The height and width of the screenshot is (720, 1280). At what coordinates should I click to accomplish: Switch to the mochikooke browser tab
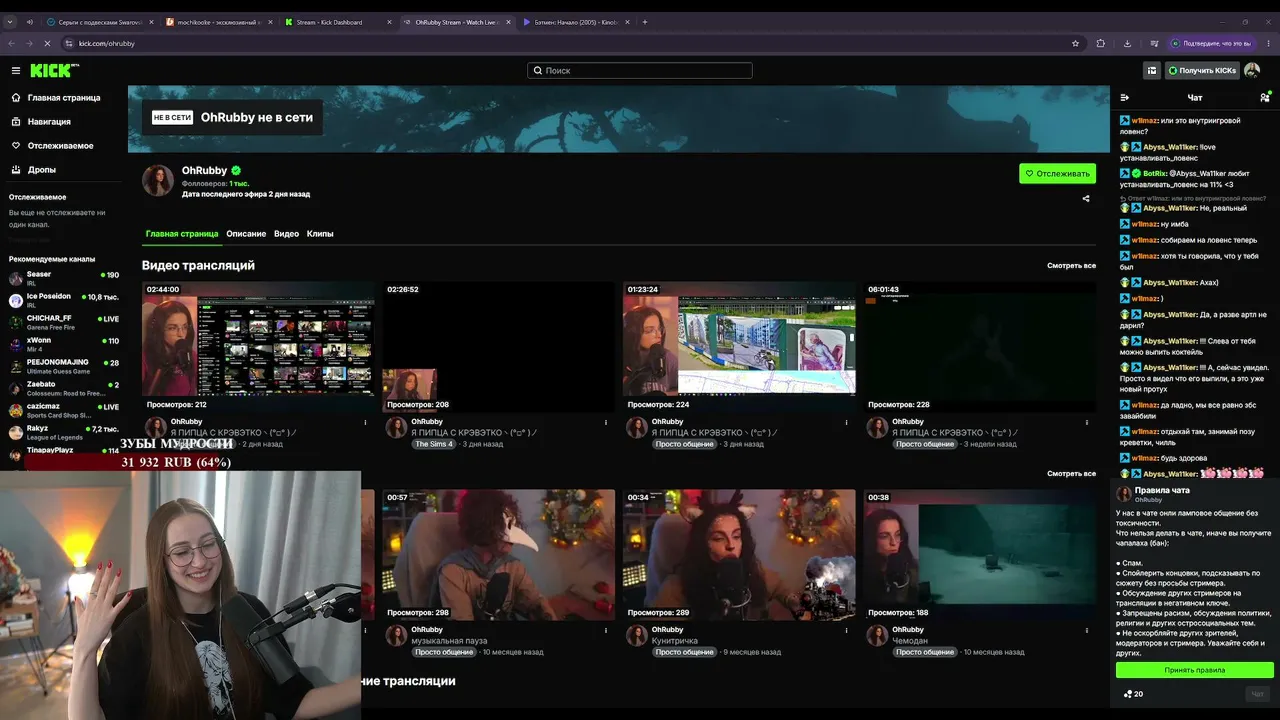pyautogui.click(x=217, y=22)
